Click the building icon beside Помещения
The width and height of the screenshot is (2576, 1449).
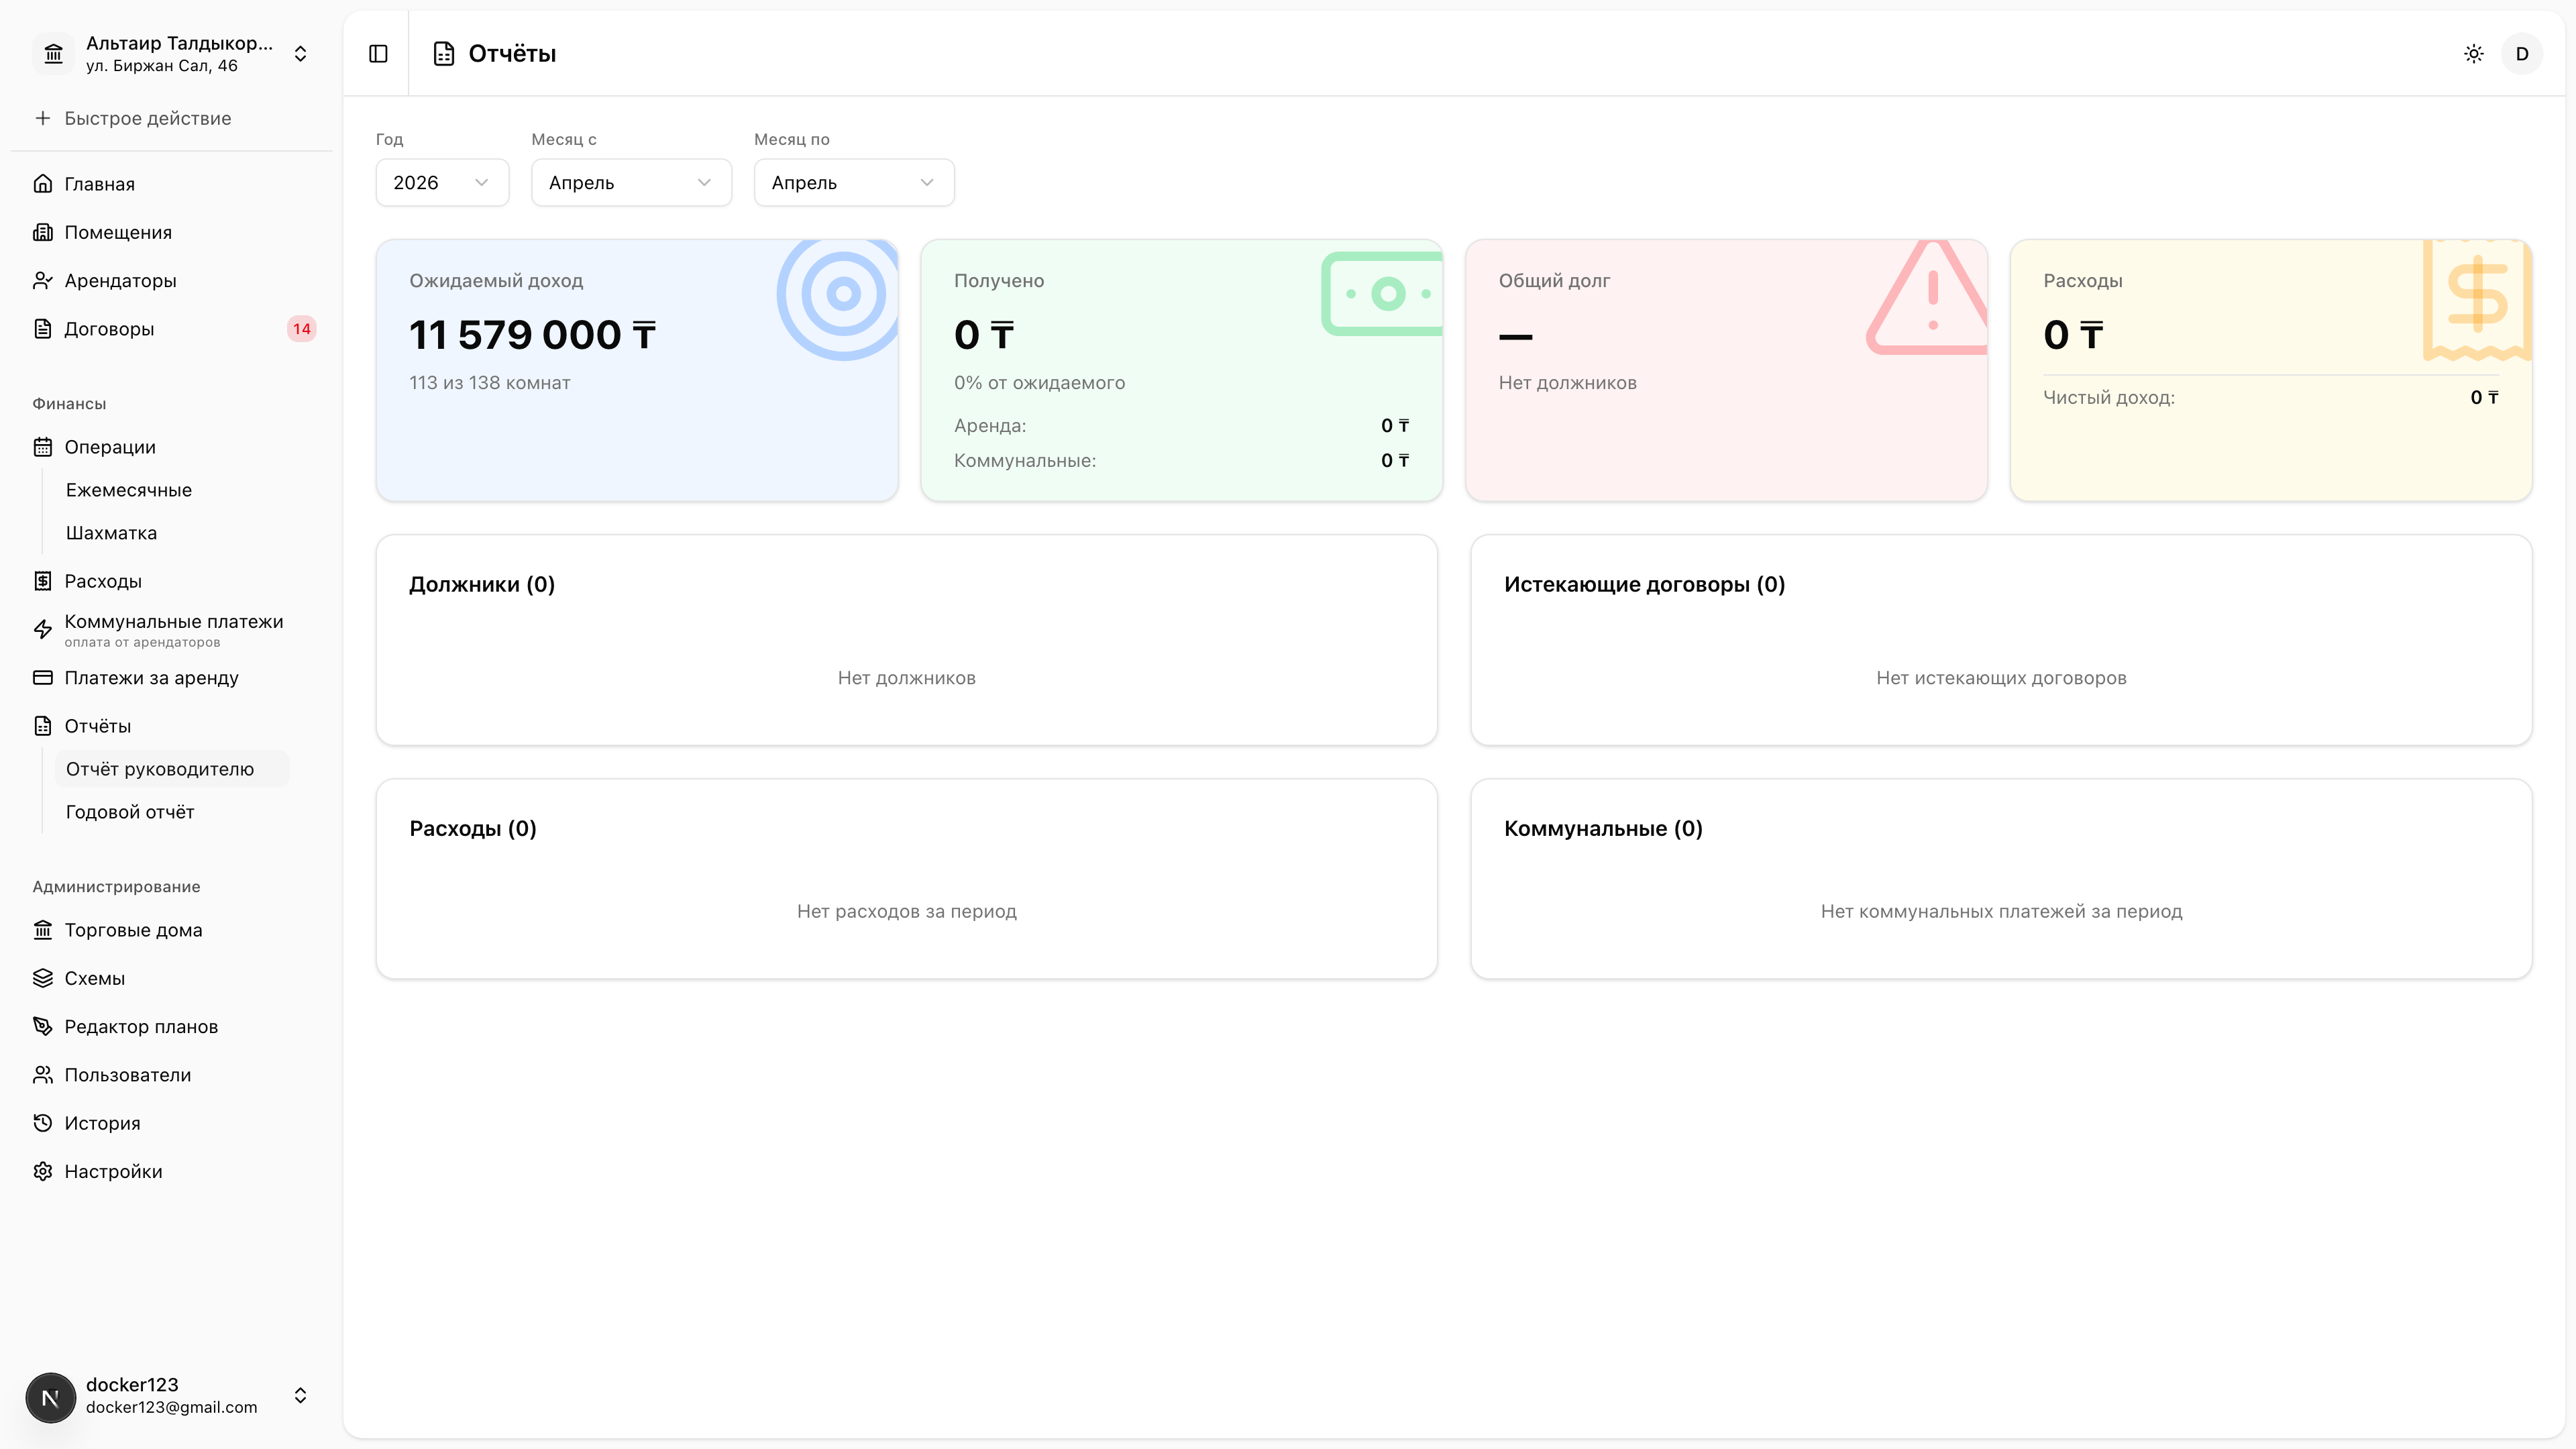(x=43, y=232)
